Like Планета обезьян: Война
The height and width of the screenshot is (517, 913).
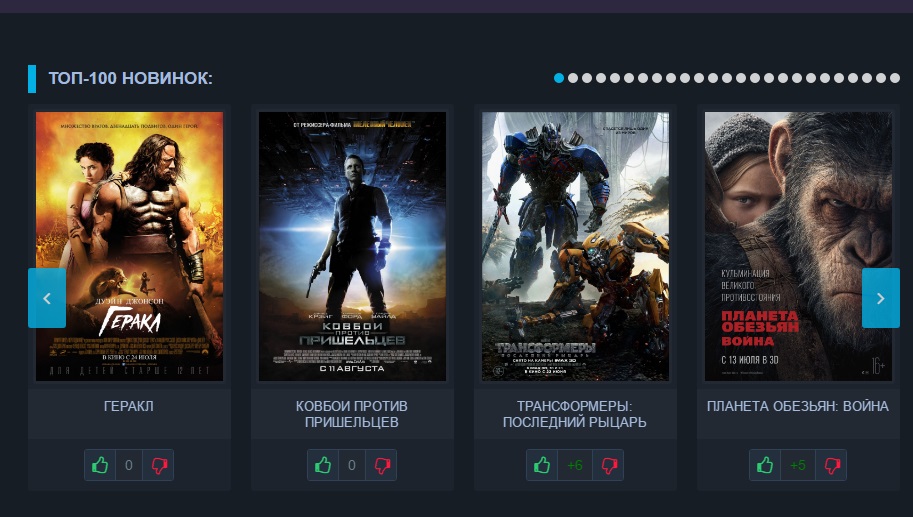click(x=765, y=465)
